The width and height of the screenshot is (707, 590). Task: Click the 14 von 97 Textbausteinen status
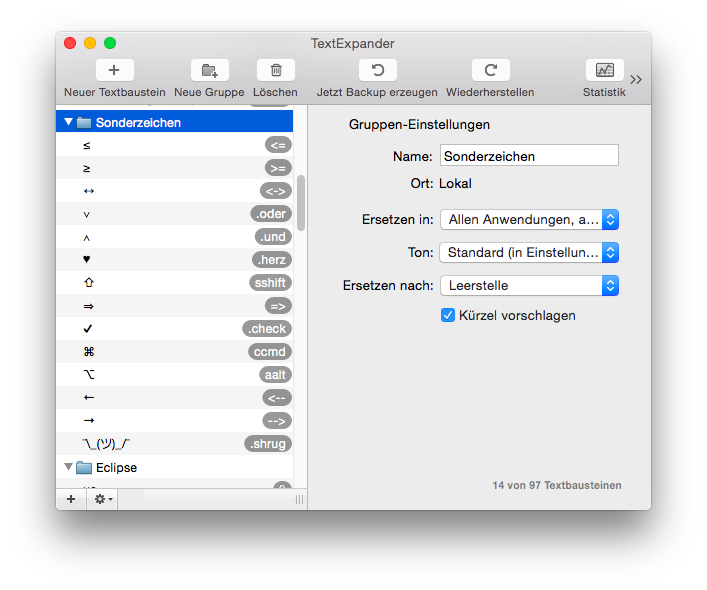(x=557, y=485)
